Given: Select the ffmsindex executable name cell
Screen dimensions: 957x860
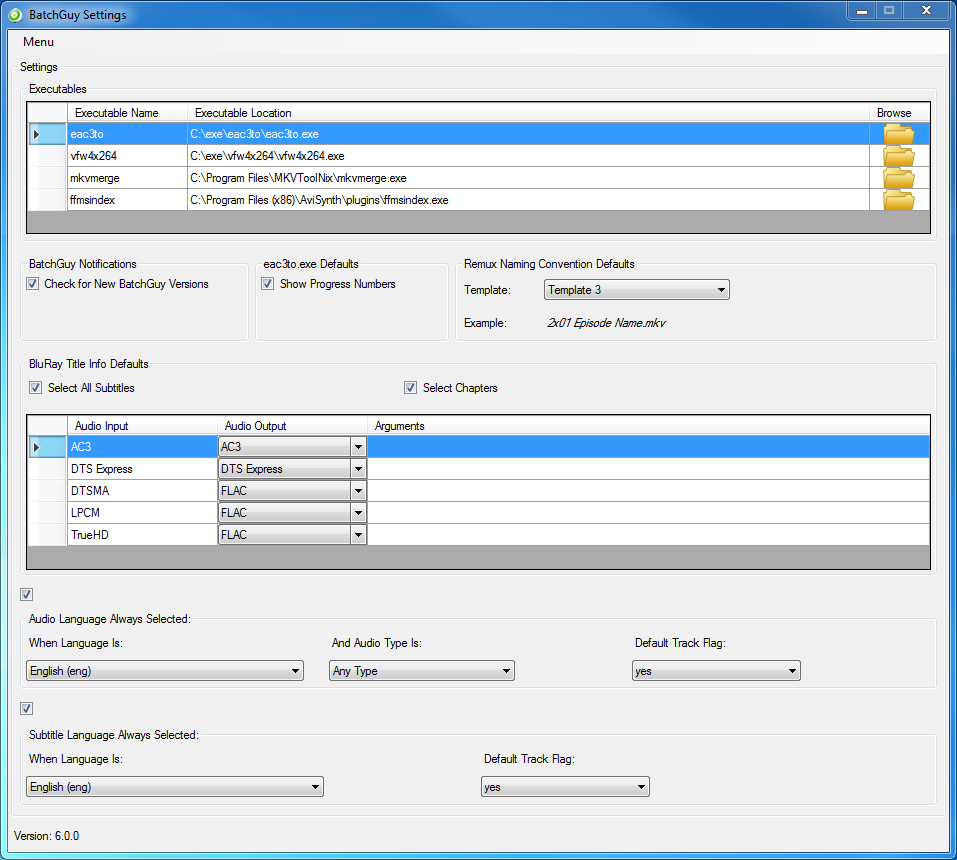Looking at the screenshot, I should point(127,200).
